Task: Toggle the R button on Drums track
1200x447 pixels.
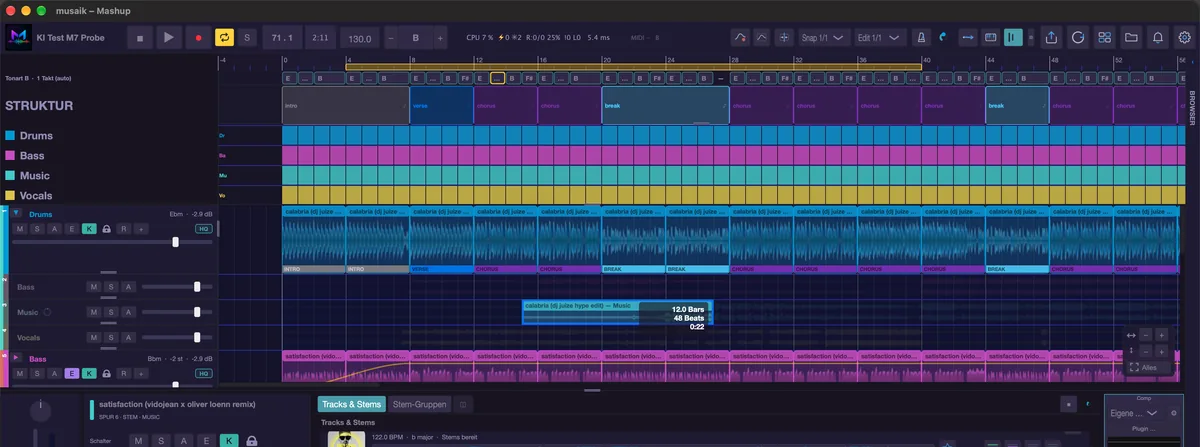Action: [x=124, y=229]
